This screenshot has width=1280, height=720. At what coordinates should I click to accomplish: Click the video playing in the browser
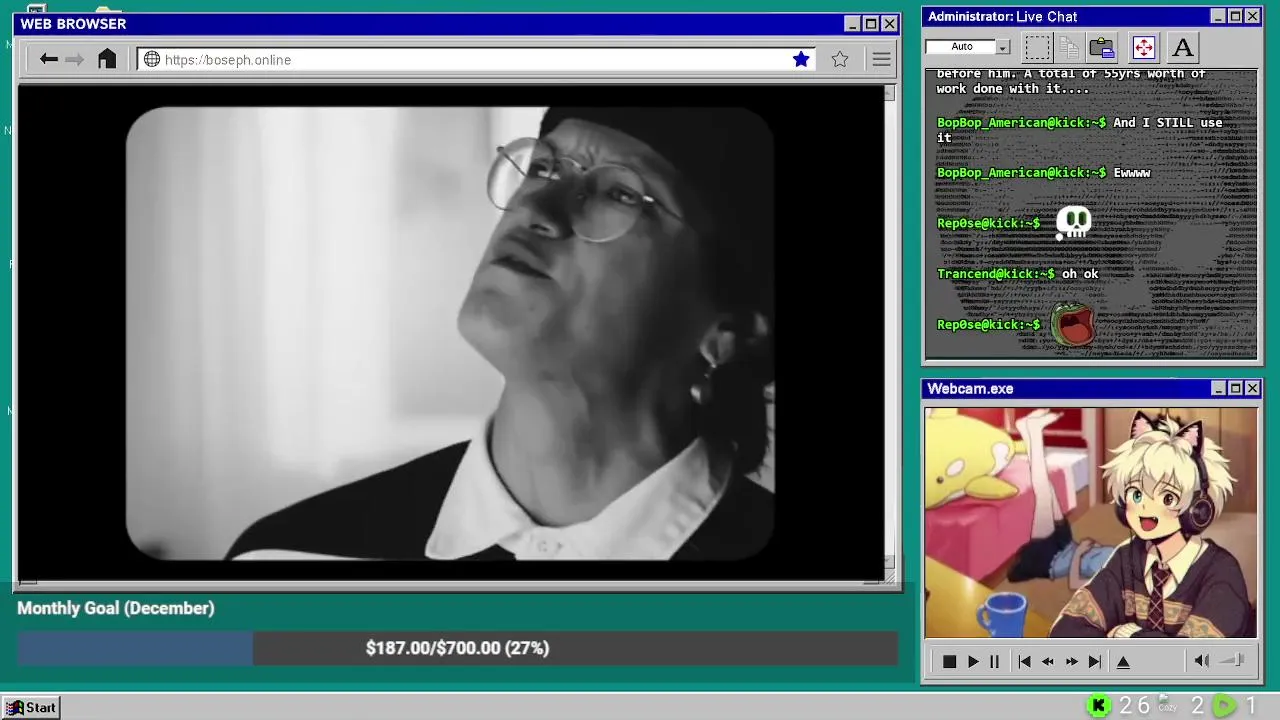[450, 333]
